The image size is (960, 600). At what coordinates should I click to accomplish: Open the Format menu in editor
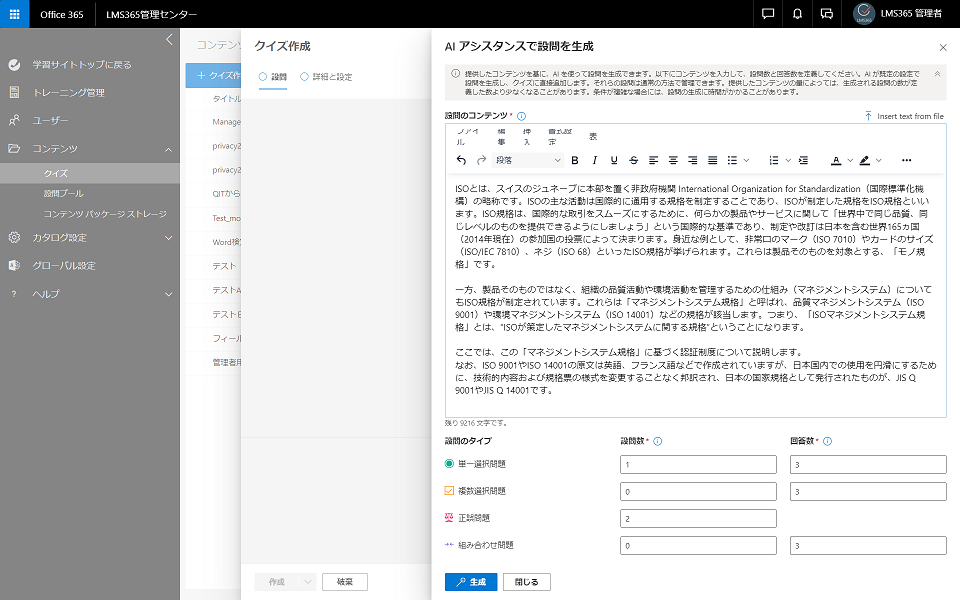560,137
